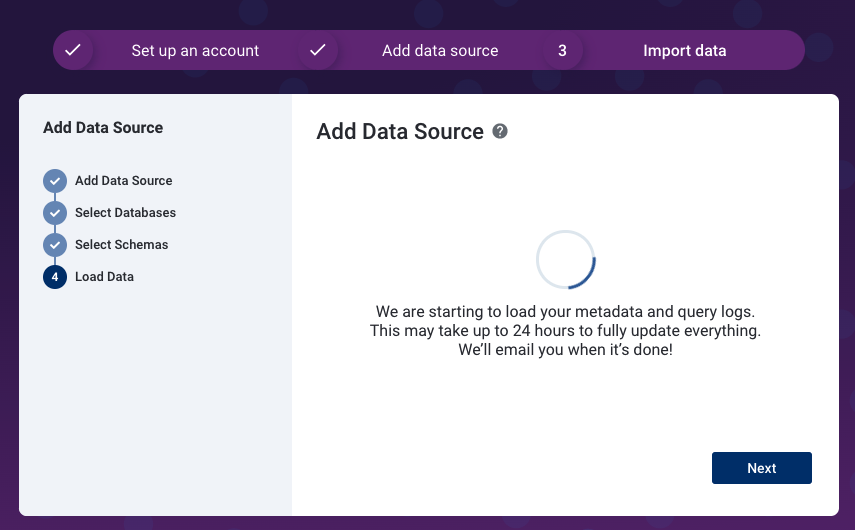Viewport: 855px width, 530px height.
Task: Click the help question mark icon
Action: (499, 131)
